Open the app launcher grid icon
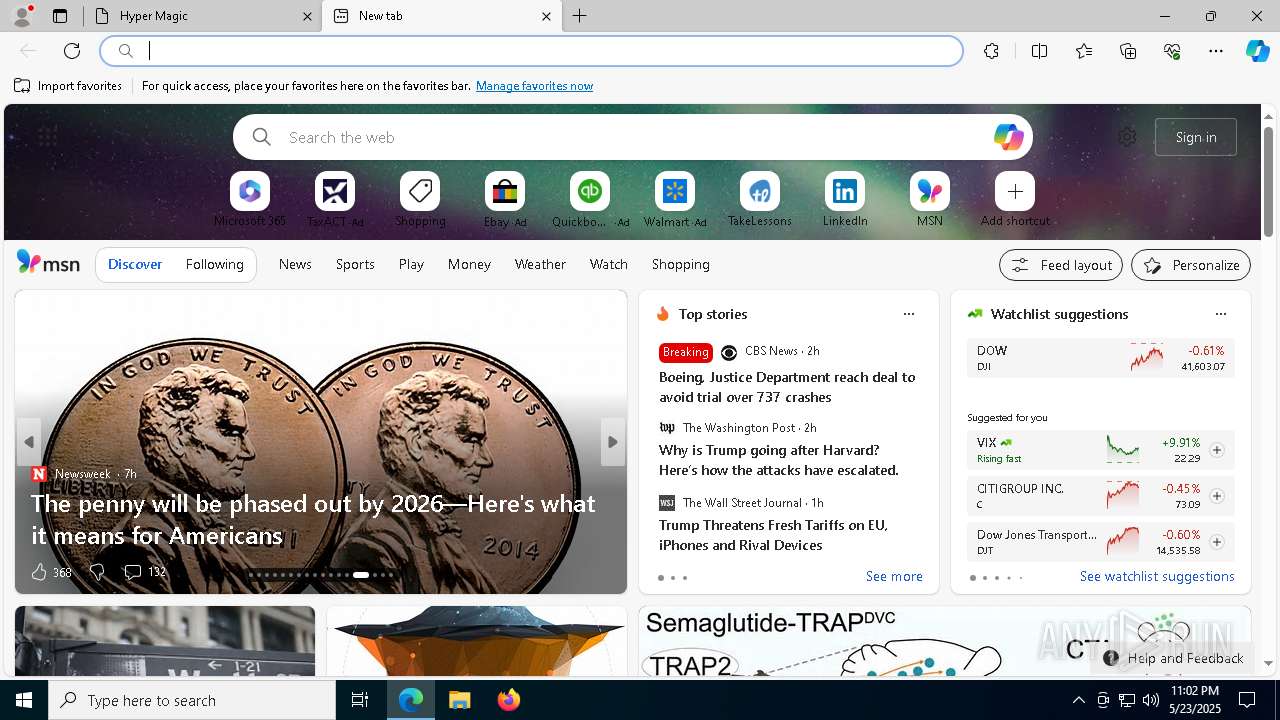The width and height of the screenshot is (1280, 720). click(x=47, y=137)
